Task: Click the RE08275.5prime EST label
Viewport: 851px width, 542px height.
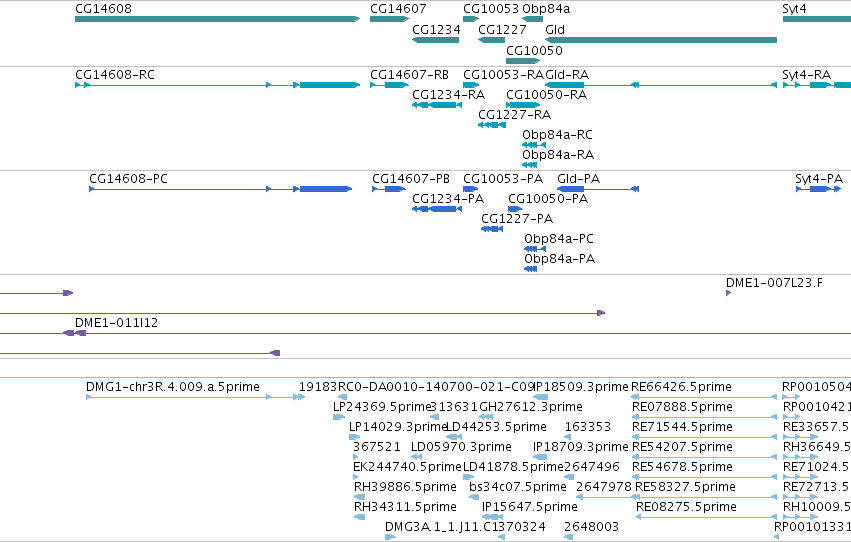Action: pyautogui.click(x=686, y=507)
